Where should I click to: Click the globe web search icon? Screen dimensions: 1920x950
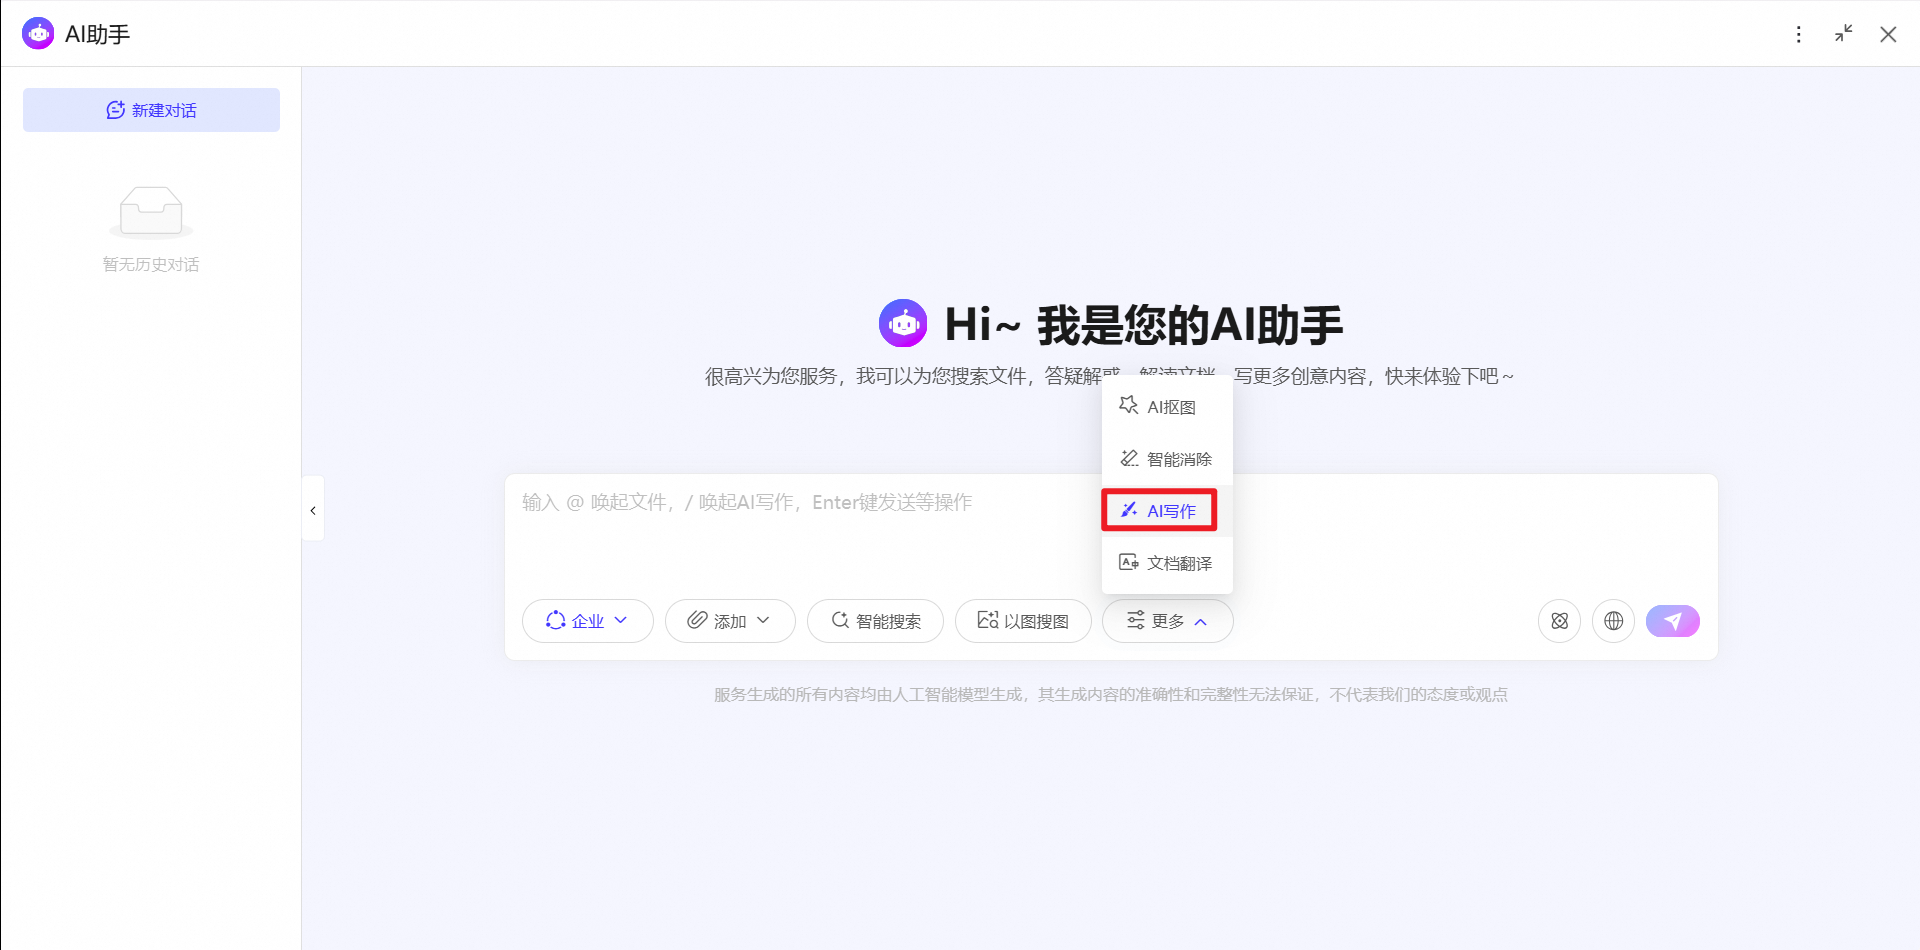pos(1613,621)
